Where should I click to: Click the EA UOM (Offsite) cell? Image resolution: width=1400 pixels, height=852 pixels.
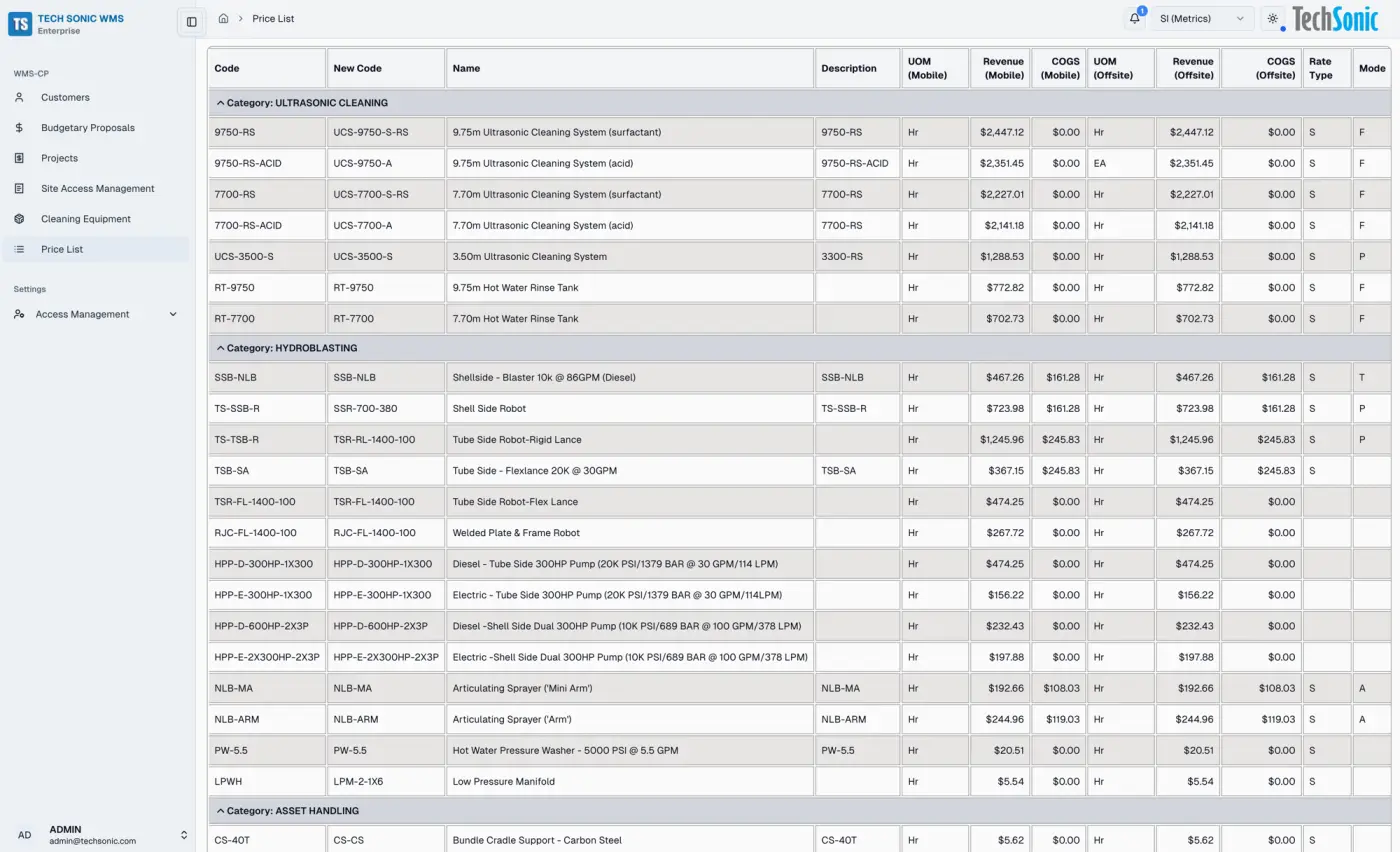point(1121,163)
